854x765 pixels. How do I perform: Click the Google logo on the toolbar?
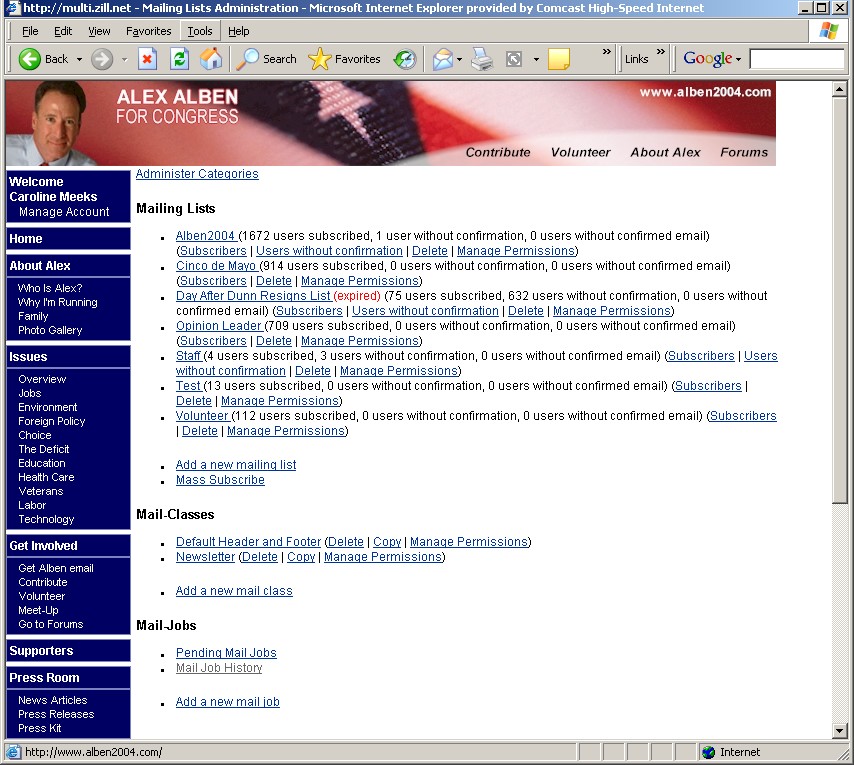point(708,59)
